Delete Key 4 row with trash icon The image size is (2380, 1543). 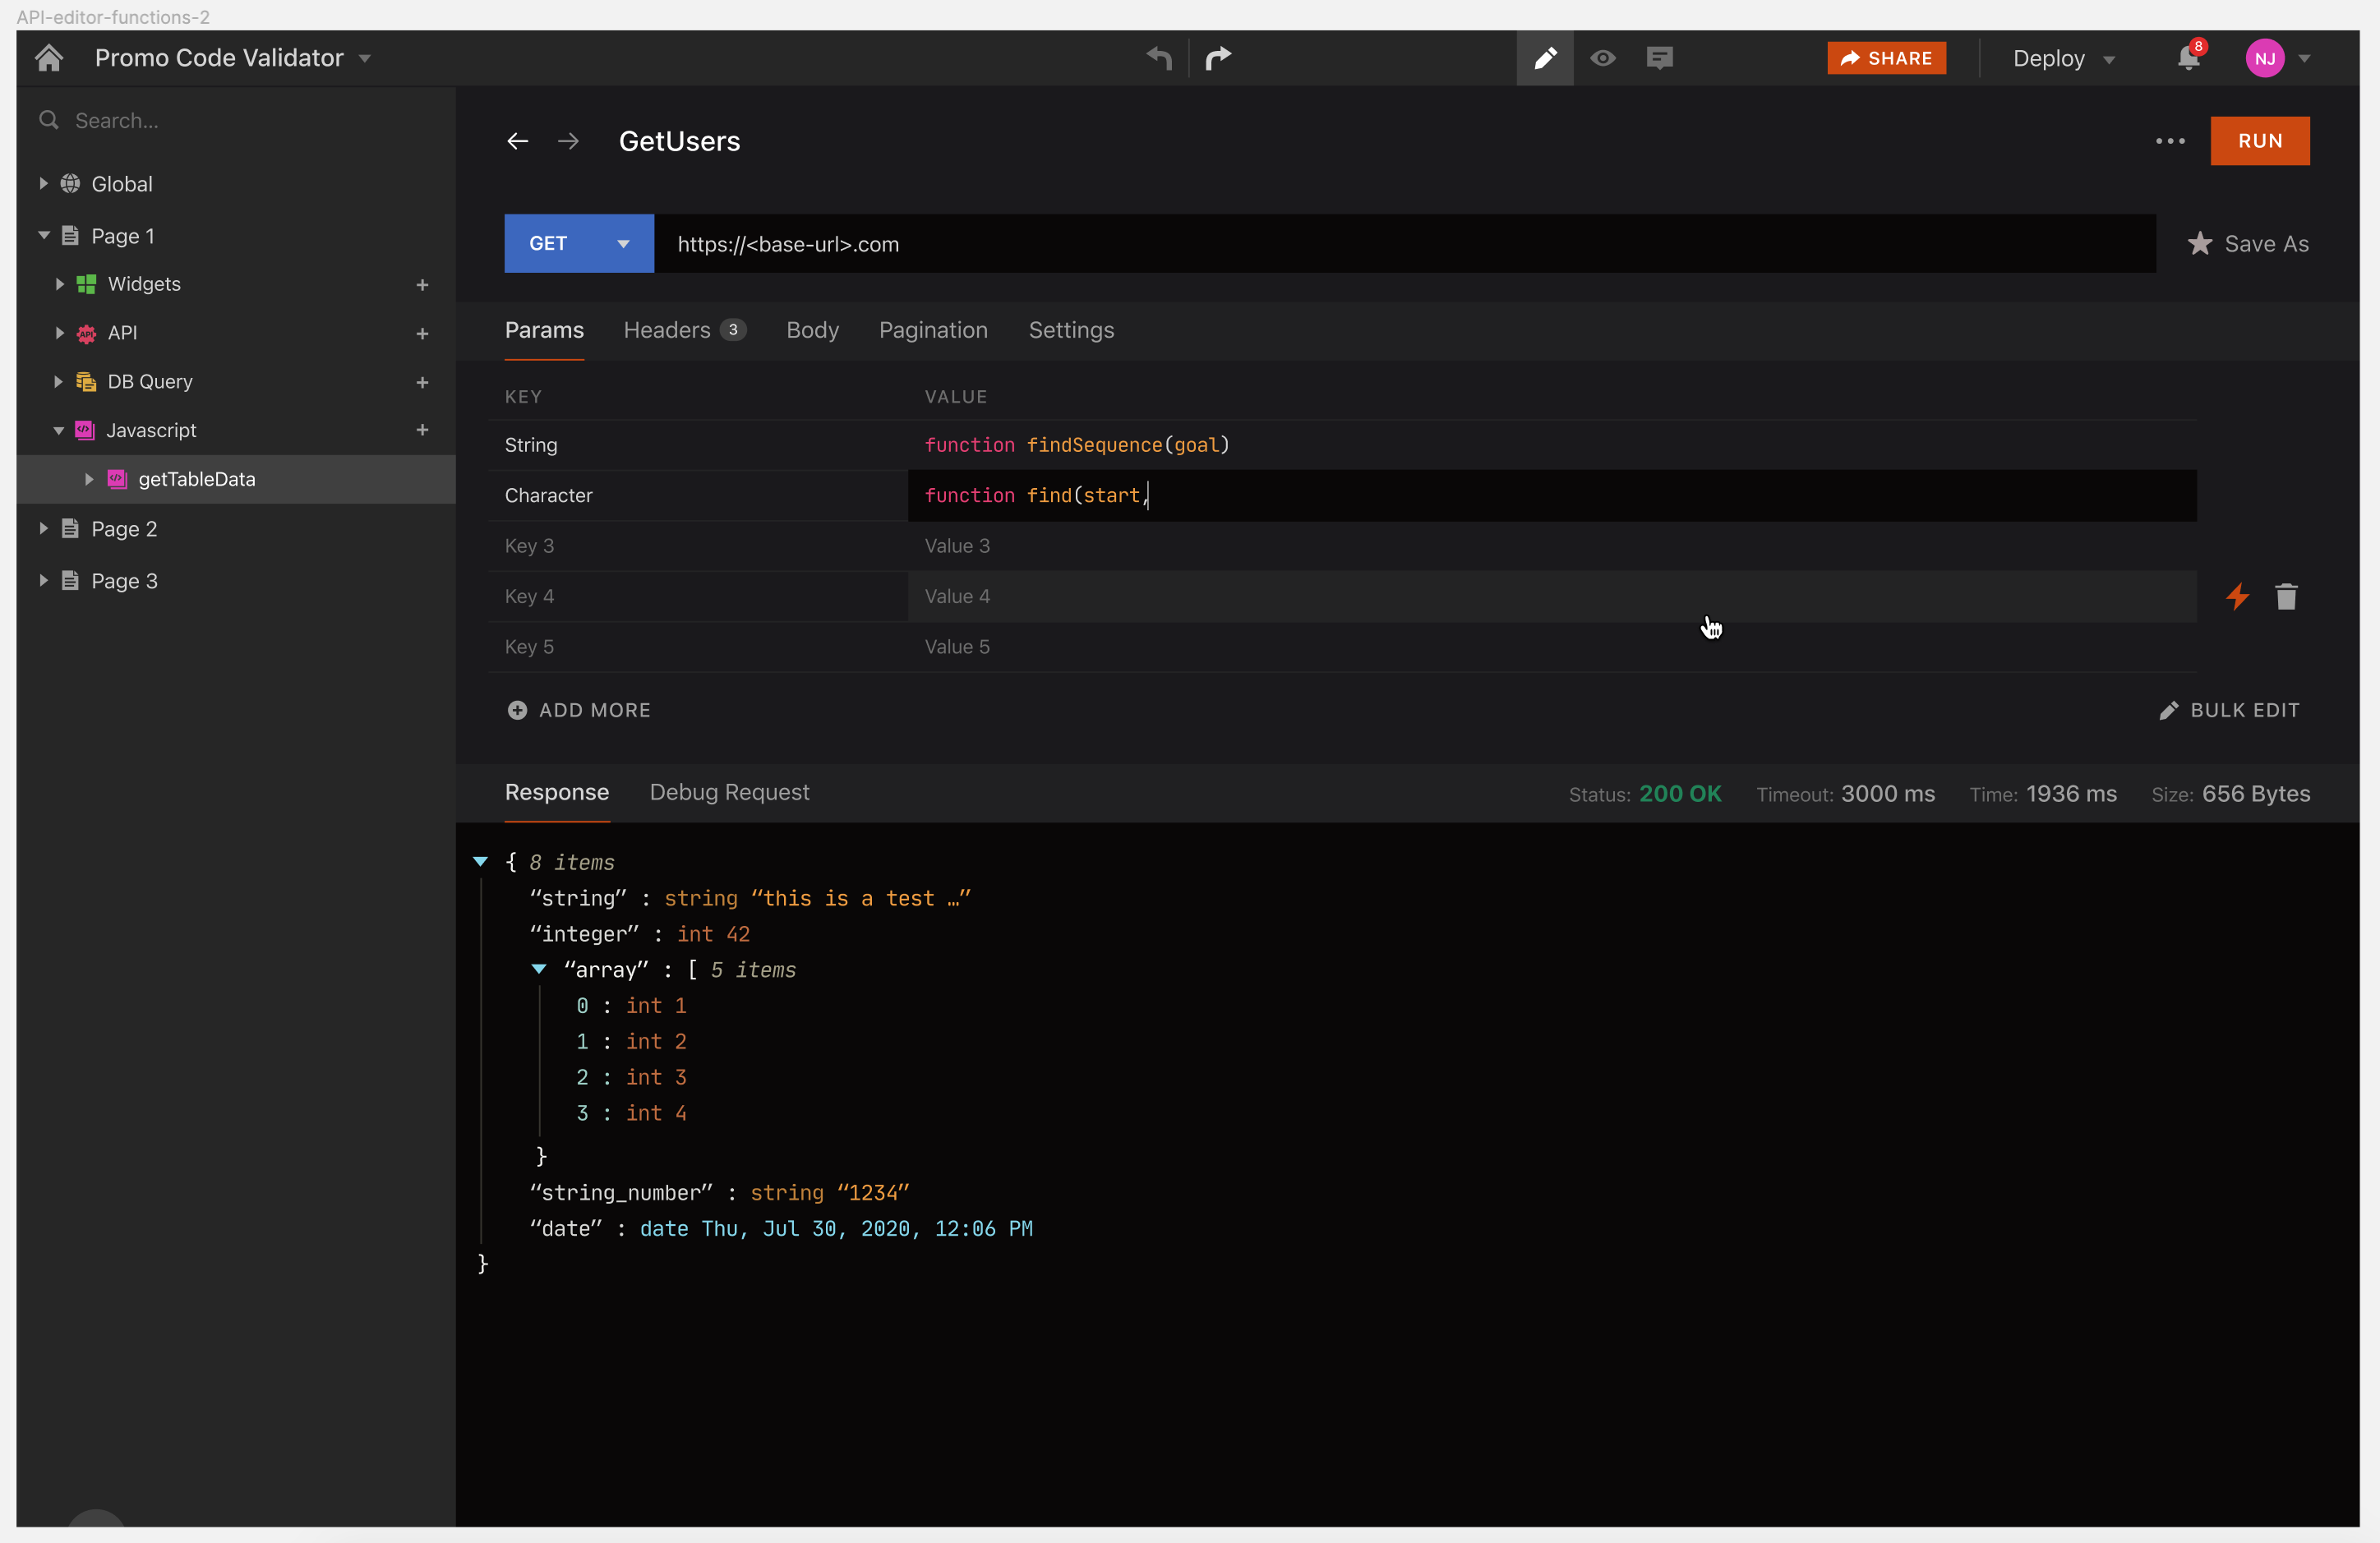point(2286,597)
